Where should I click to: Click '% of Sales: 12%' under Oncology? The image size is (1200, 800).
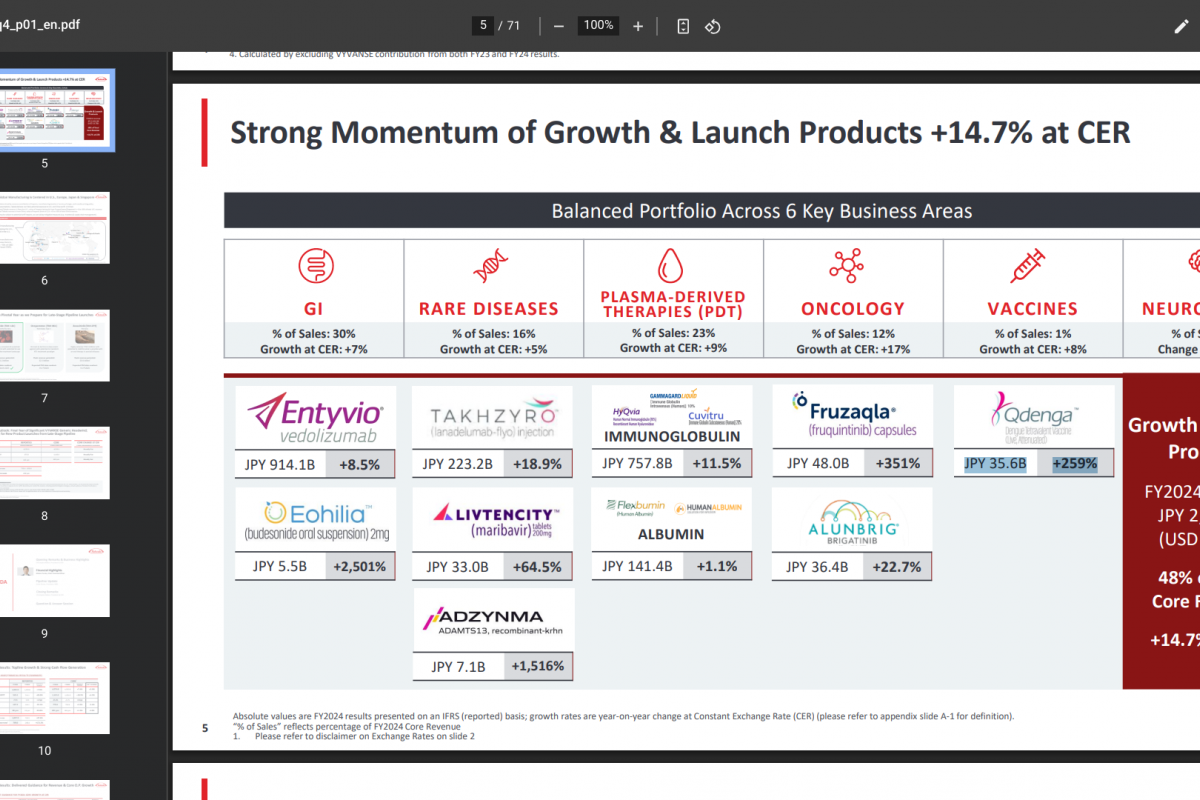(853, 334)
